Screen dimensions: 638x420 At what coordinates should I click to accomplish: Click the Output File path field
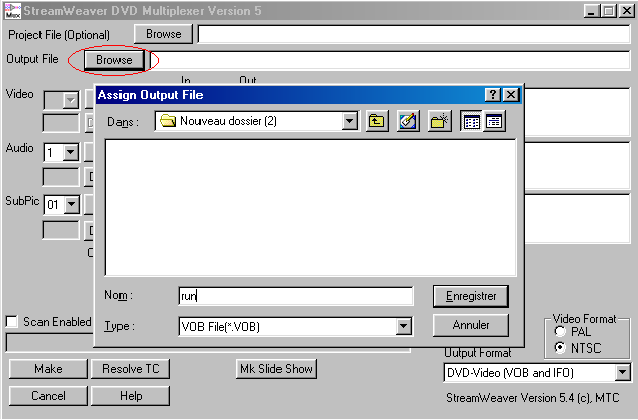pyautogui.click(x=391, y=60)
